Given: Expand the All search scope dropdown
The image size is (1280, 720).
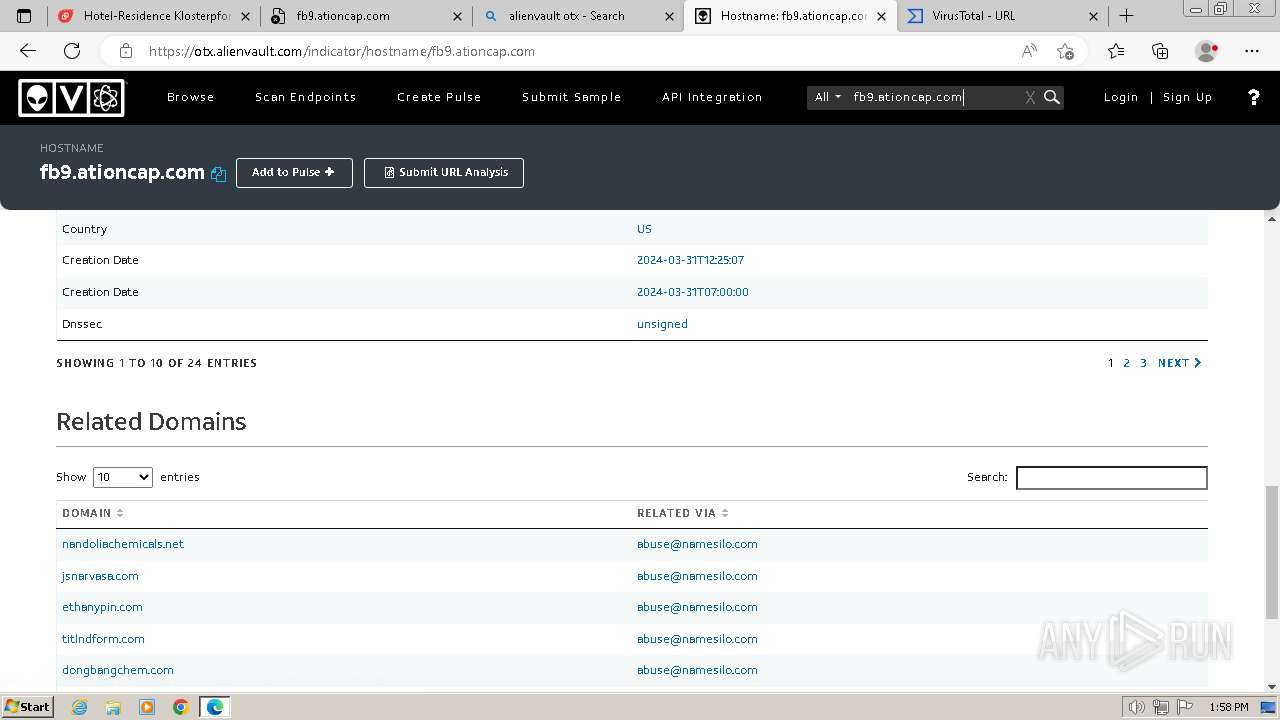Looking at the screenshot, I should click(x=827, y=97).
